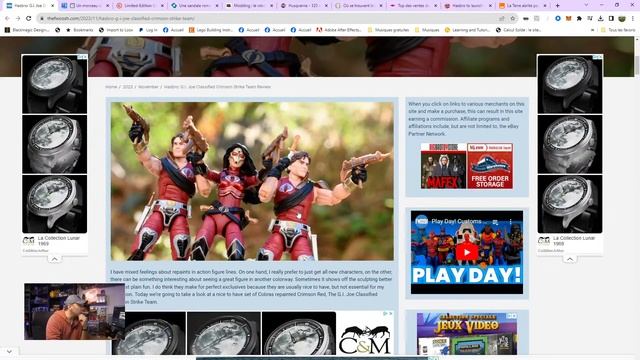640x360 pixels.
Task: Open the Crimson Strike Team main photo
Action: [252, 181]
